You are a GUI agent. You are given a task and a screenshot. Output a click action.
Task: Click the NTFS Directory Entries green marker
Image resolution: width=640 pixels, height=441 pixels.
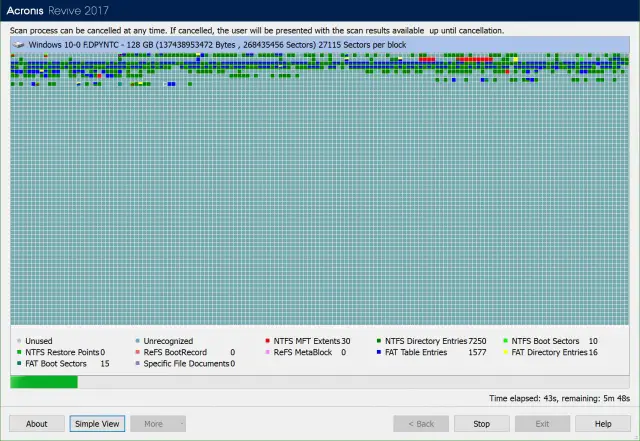(x=379, y=341)
